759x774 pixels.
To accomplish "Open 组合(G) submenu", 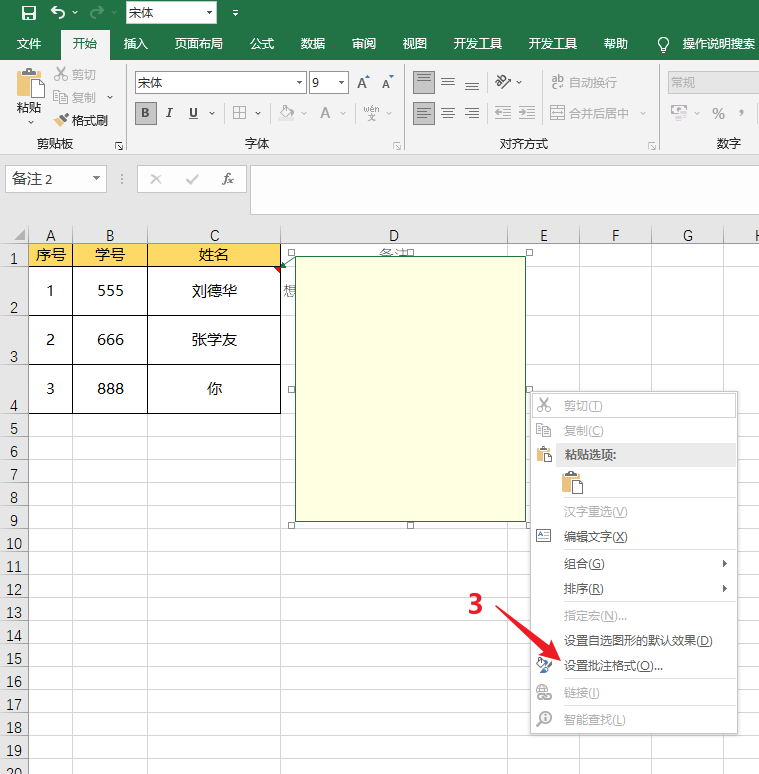I will [634, 564].
